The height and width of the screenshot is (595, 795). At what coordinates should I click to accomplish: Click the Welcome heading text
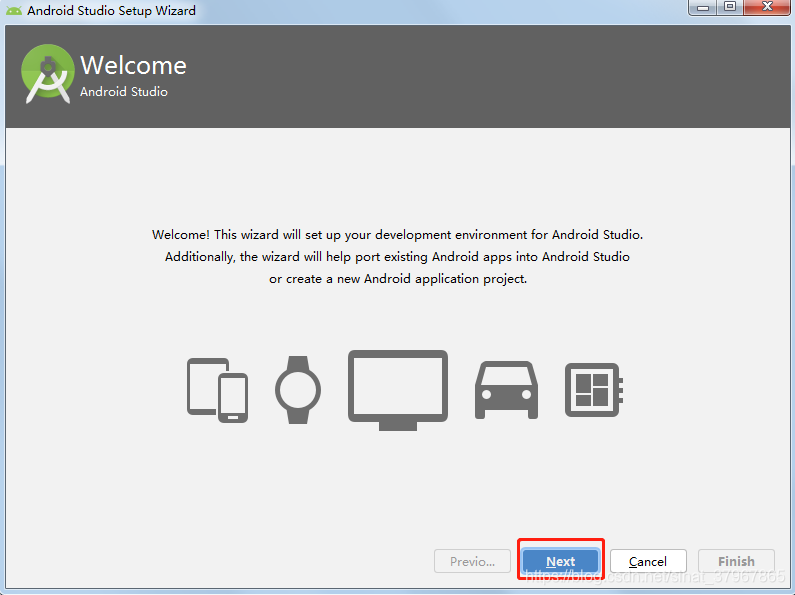[133, 65]
